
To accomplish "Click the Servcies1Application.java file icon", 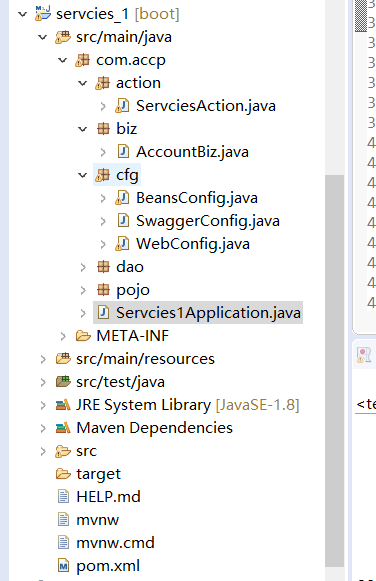I will (103, 313).
